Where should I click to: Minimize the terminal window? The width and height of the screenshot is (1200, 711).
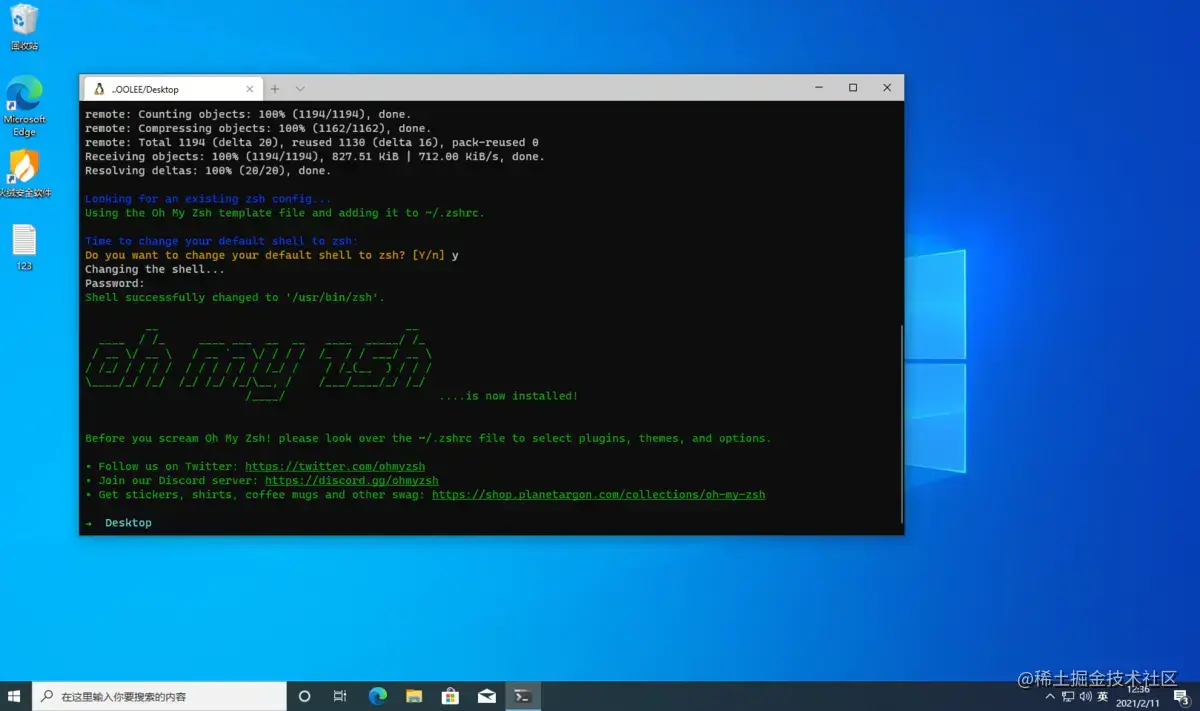[818, 88]
